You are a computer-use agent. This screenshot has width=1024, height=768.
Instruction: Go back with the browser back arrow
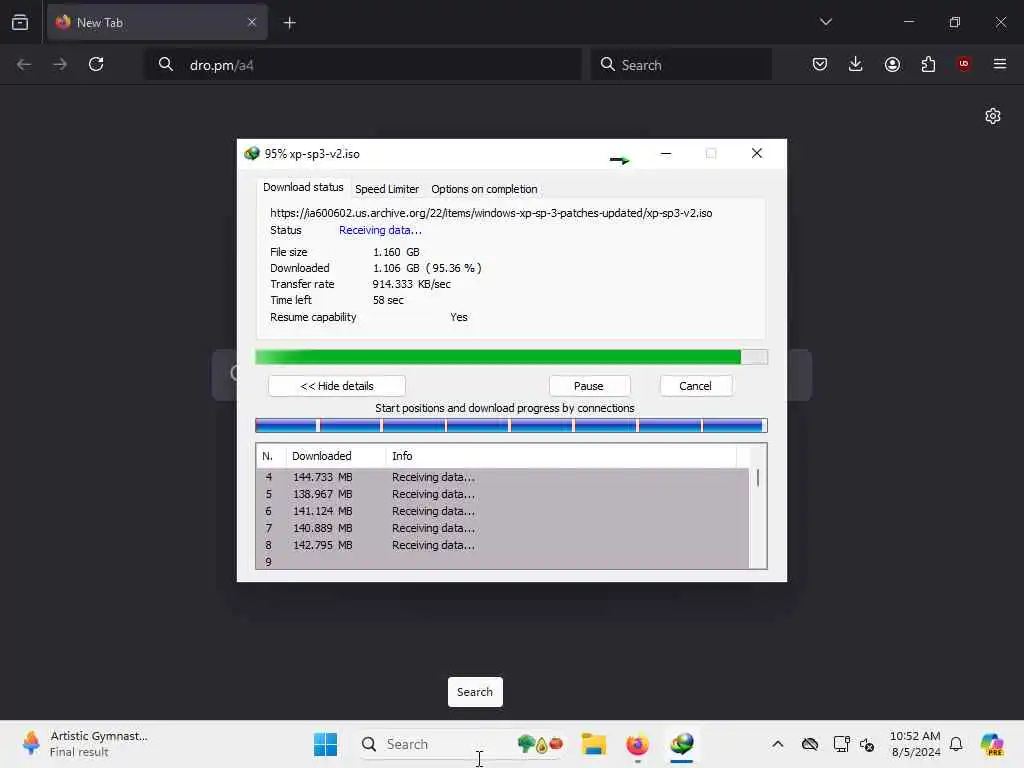tap(24, 64)
